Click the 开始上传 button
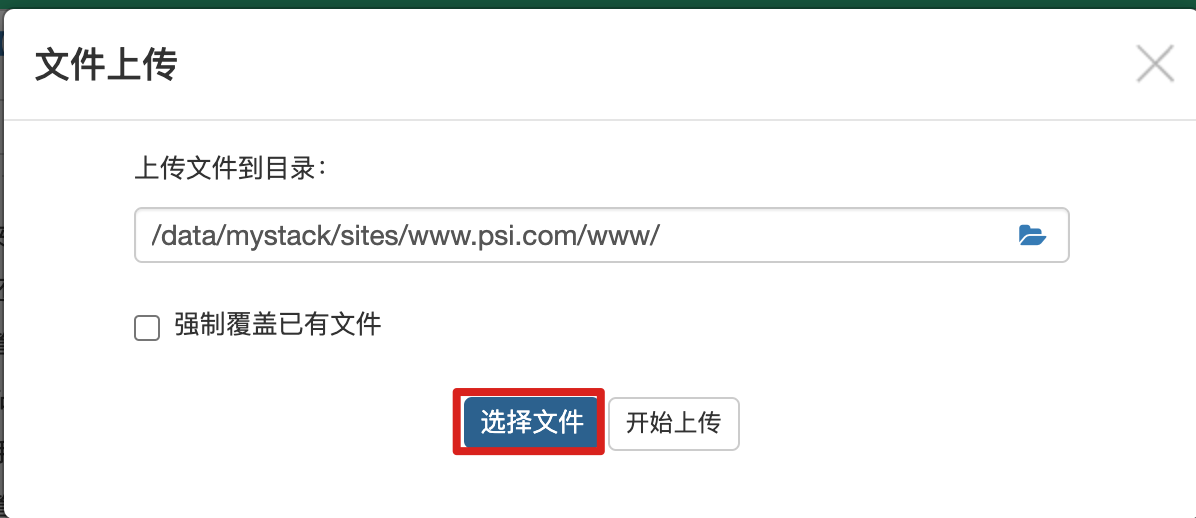Image resolution: width=1196 pixels, height=518 pixels. [674, 423]
